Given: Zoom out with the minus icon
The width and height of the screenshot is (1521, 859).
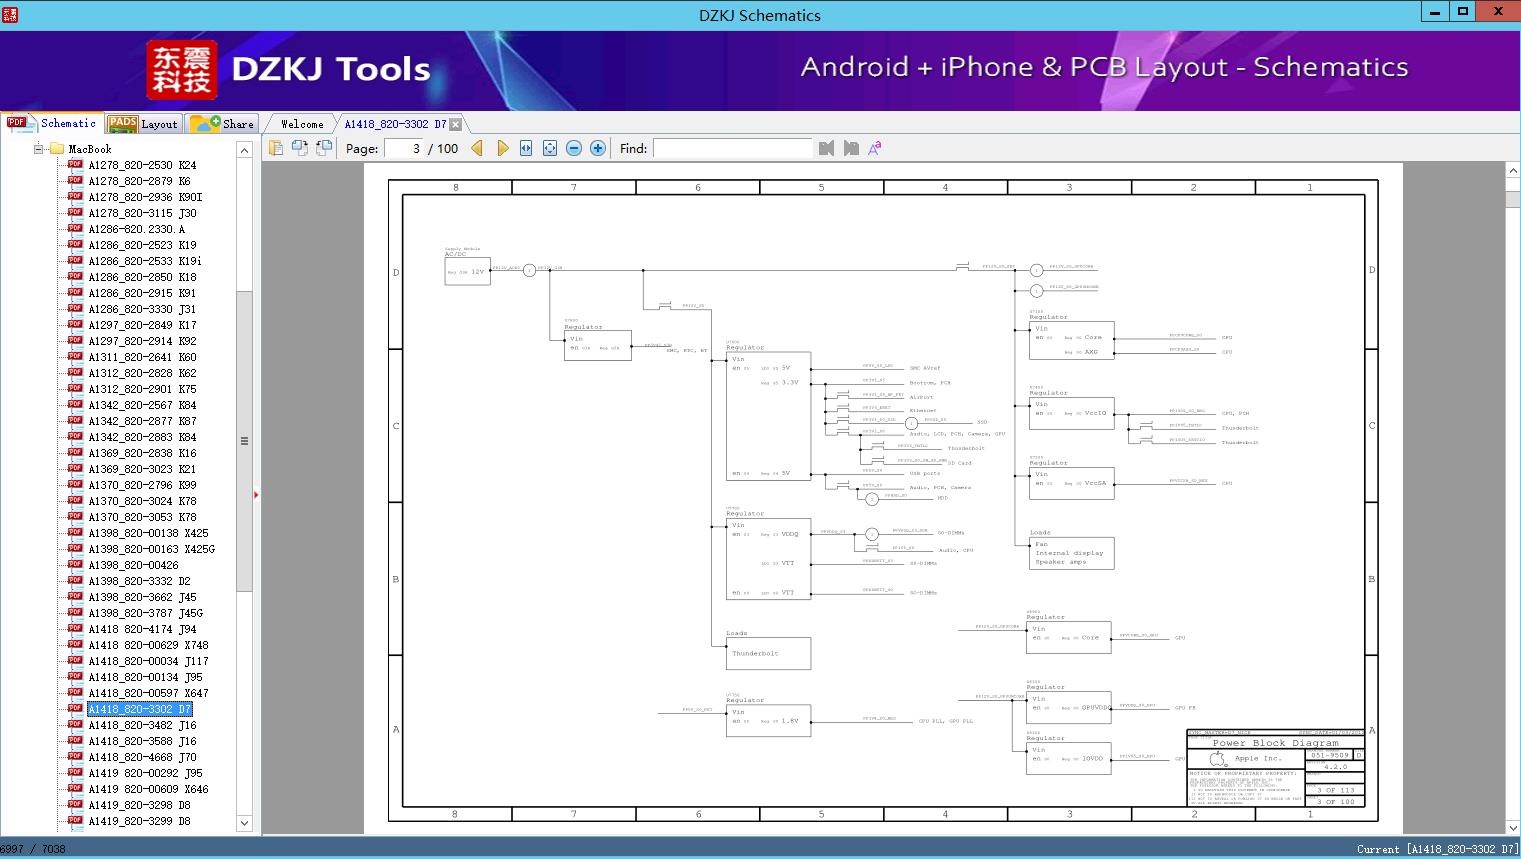Looking at the screenshot, I should coord(574,148).
